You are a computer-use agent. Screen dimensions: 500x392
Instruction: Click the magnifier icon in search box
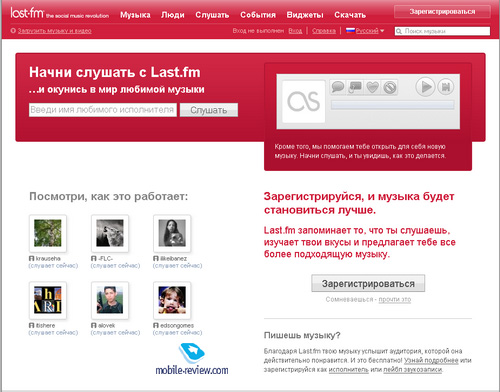(399, 31)
